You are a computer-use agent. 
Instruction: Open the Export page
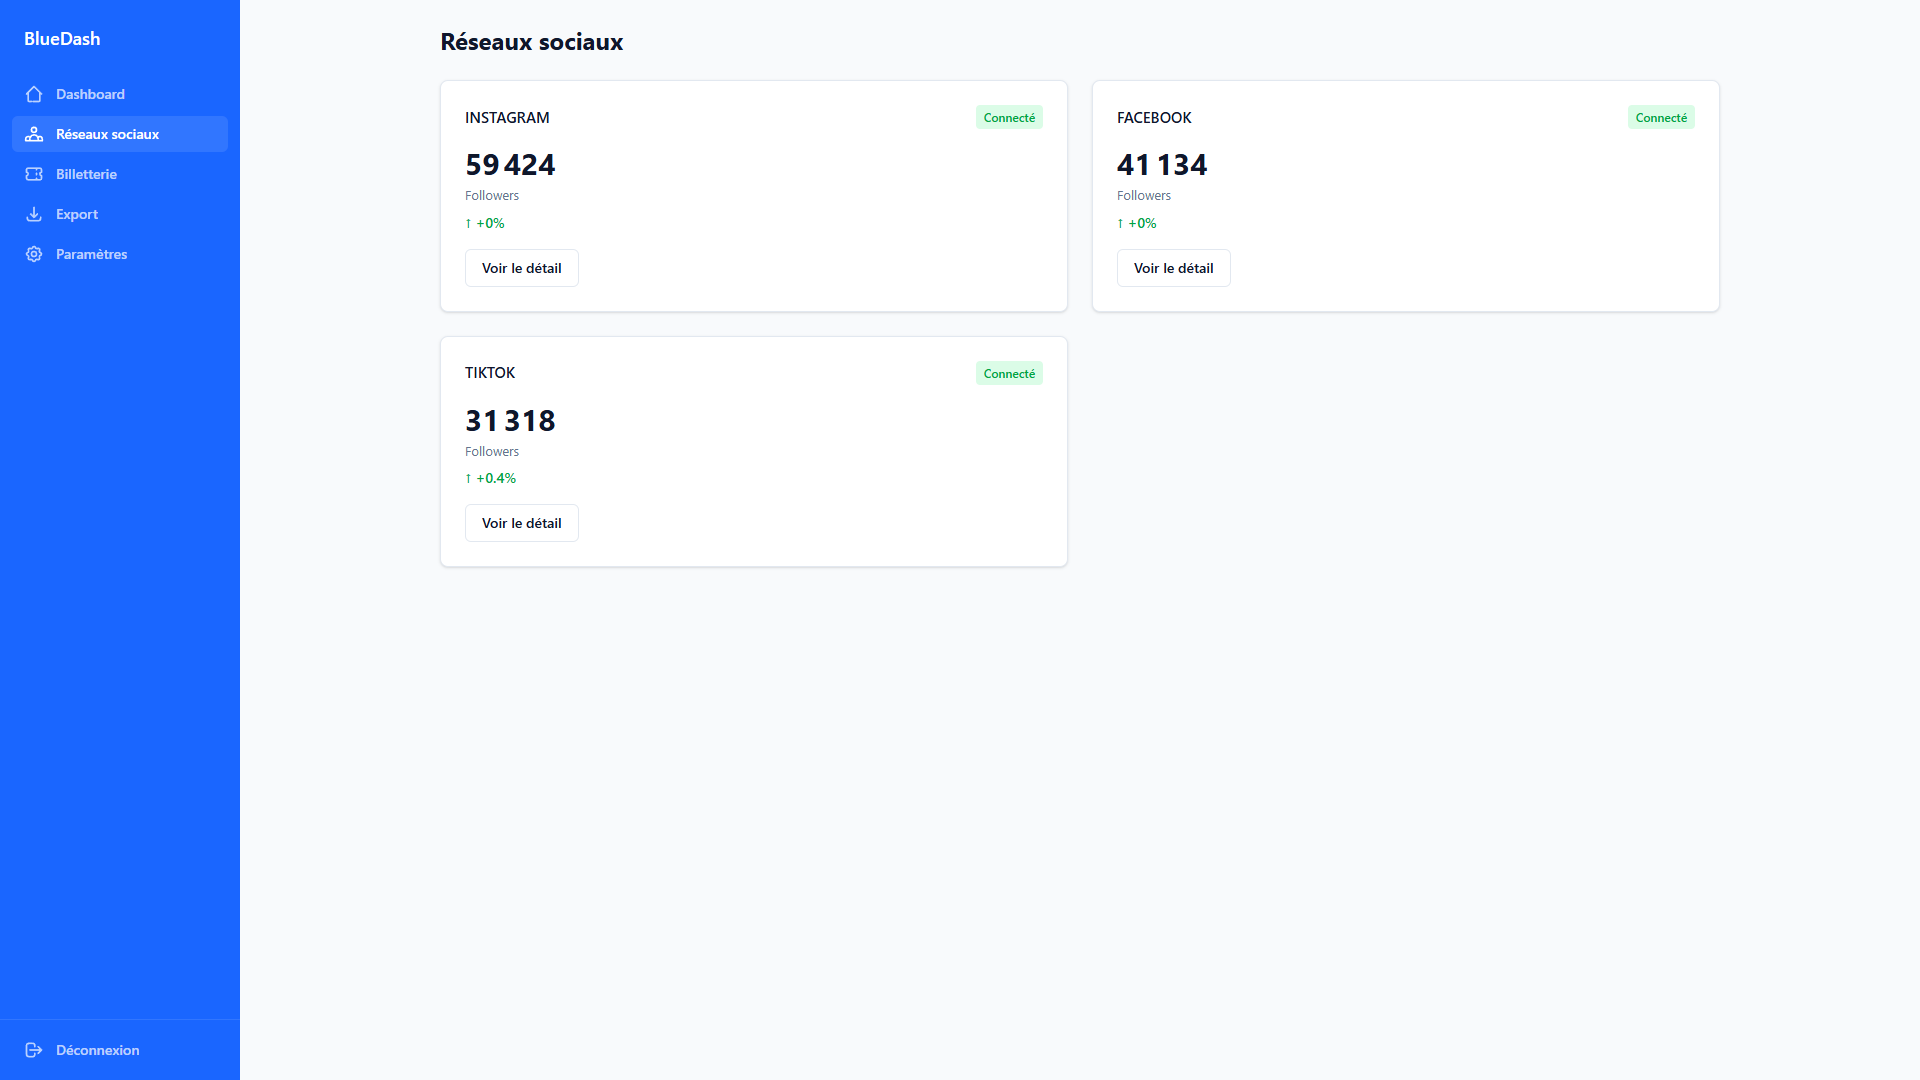[120, 214]
